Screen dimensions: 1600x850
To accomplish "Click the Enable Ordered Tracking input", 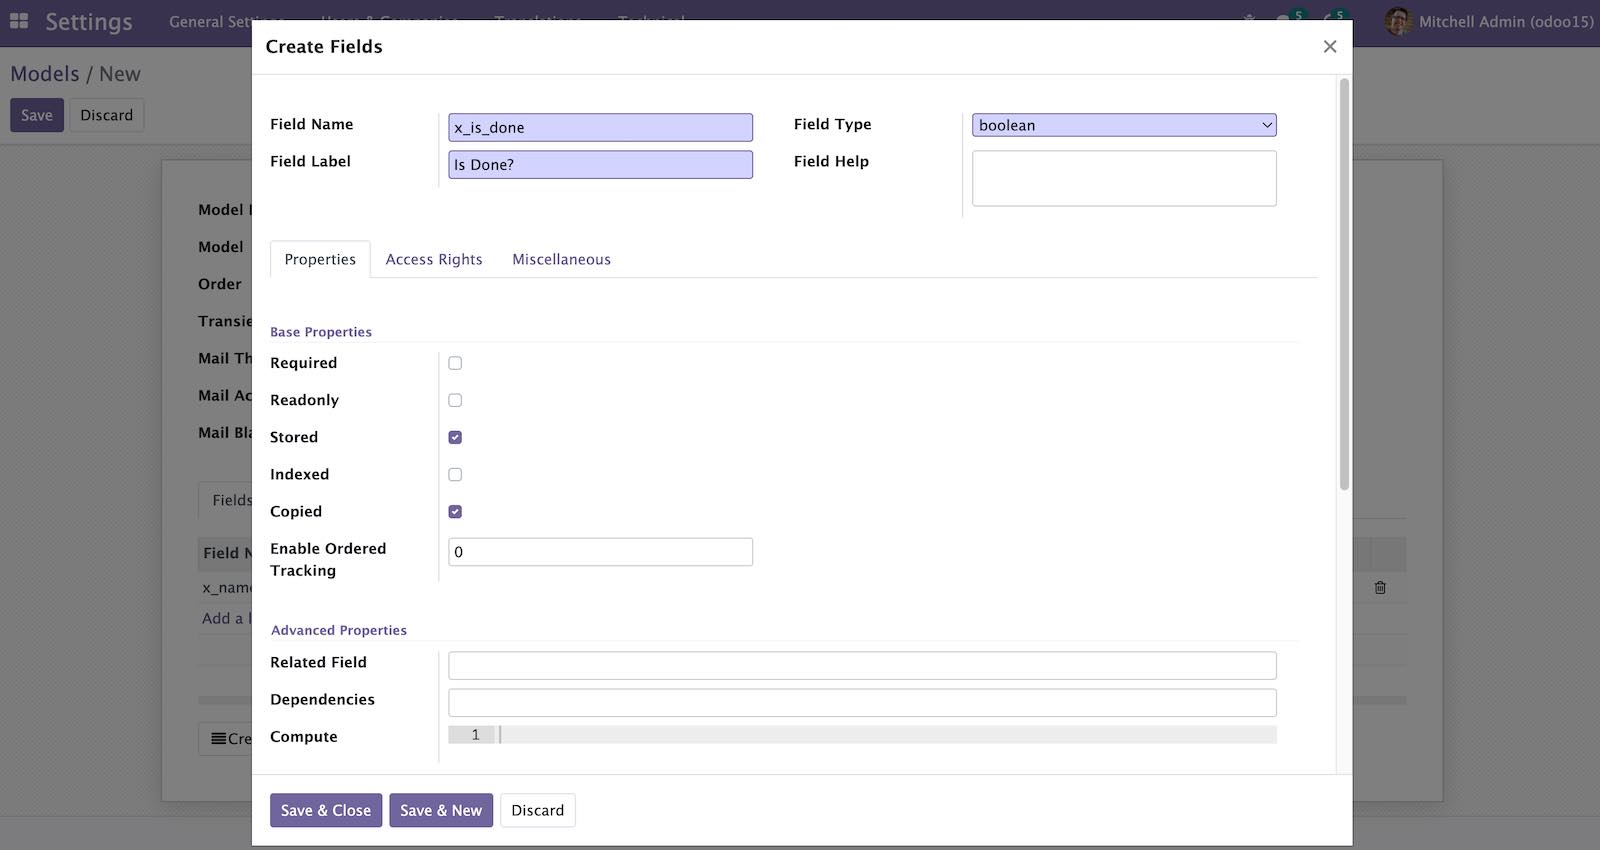I will pos(600,552).
